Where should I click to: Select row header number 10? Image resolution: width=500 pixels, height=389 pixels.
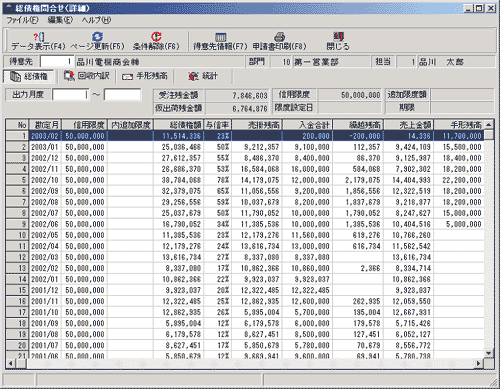coord(17,235)
